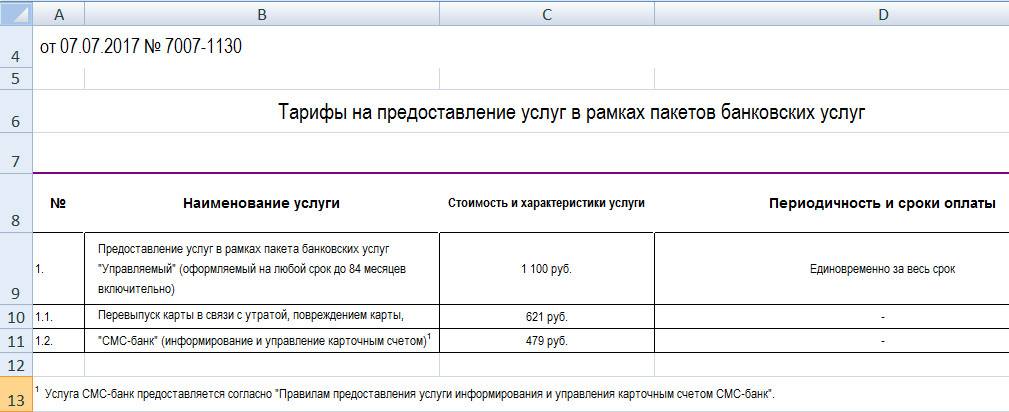Select row 9 header
This screenshot has width=1009, height=412.
(x=16, y=269)
